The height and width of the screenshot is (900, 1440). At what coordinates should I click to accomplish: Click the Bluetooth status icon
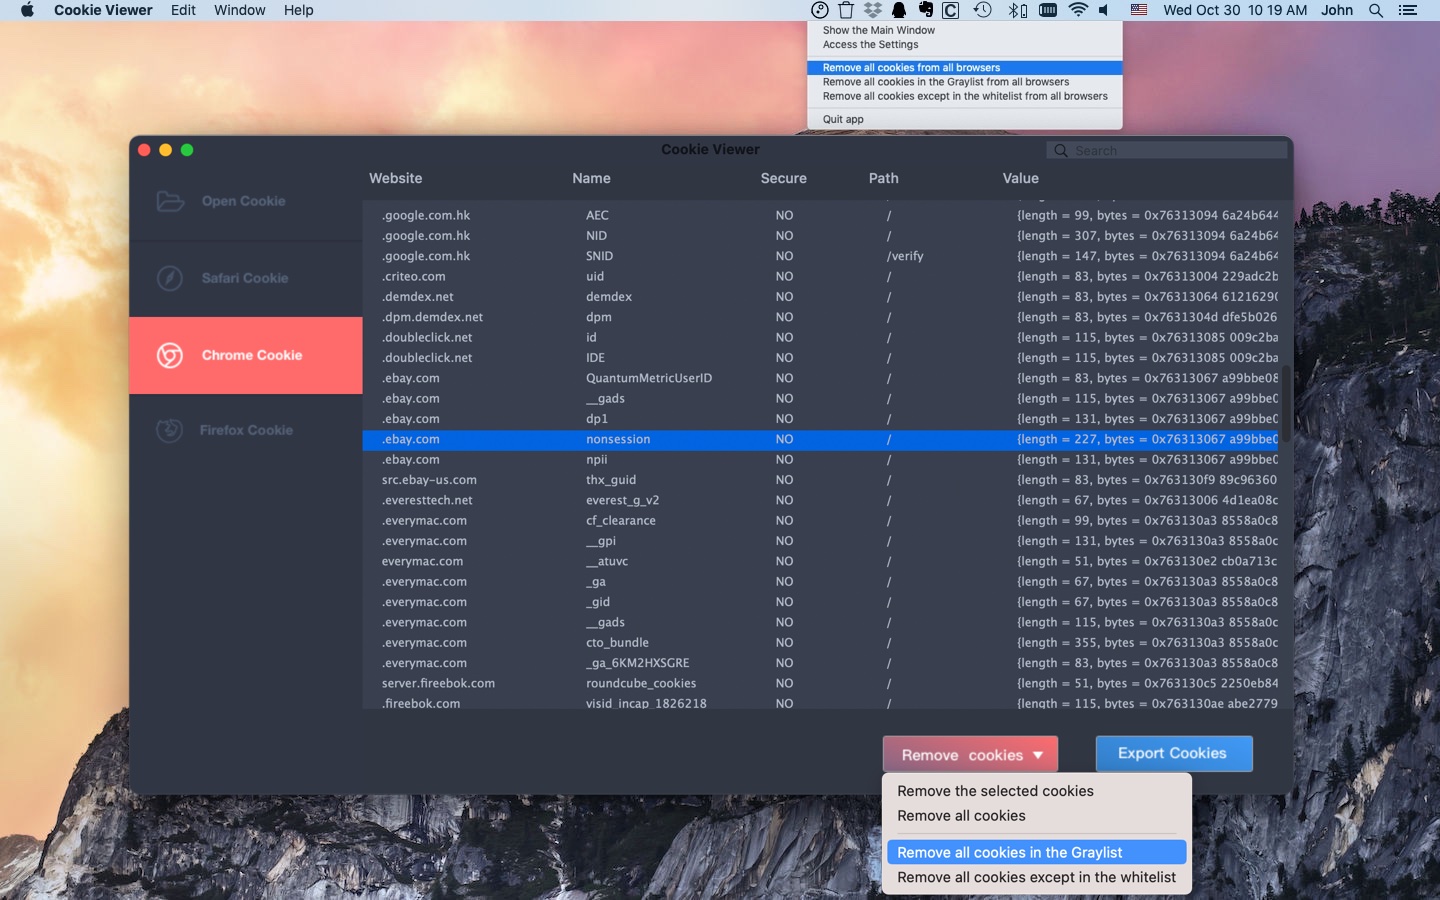[1017, 10]
